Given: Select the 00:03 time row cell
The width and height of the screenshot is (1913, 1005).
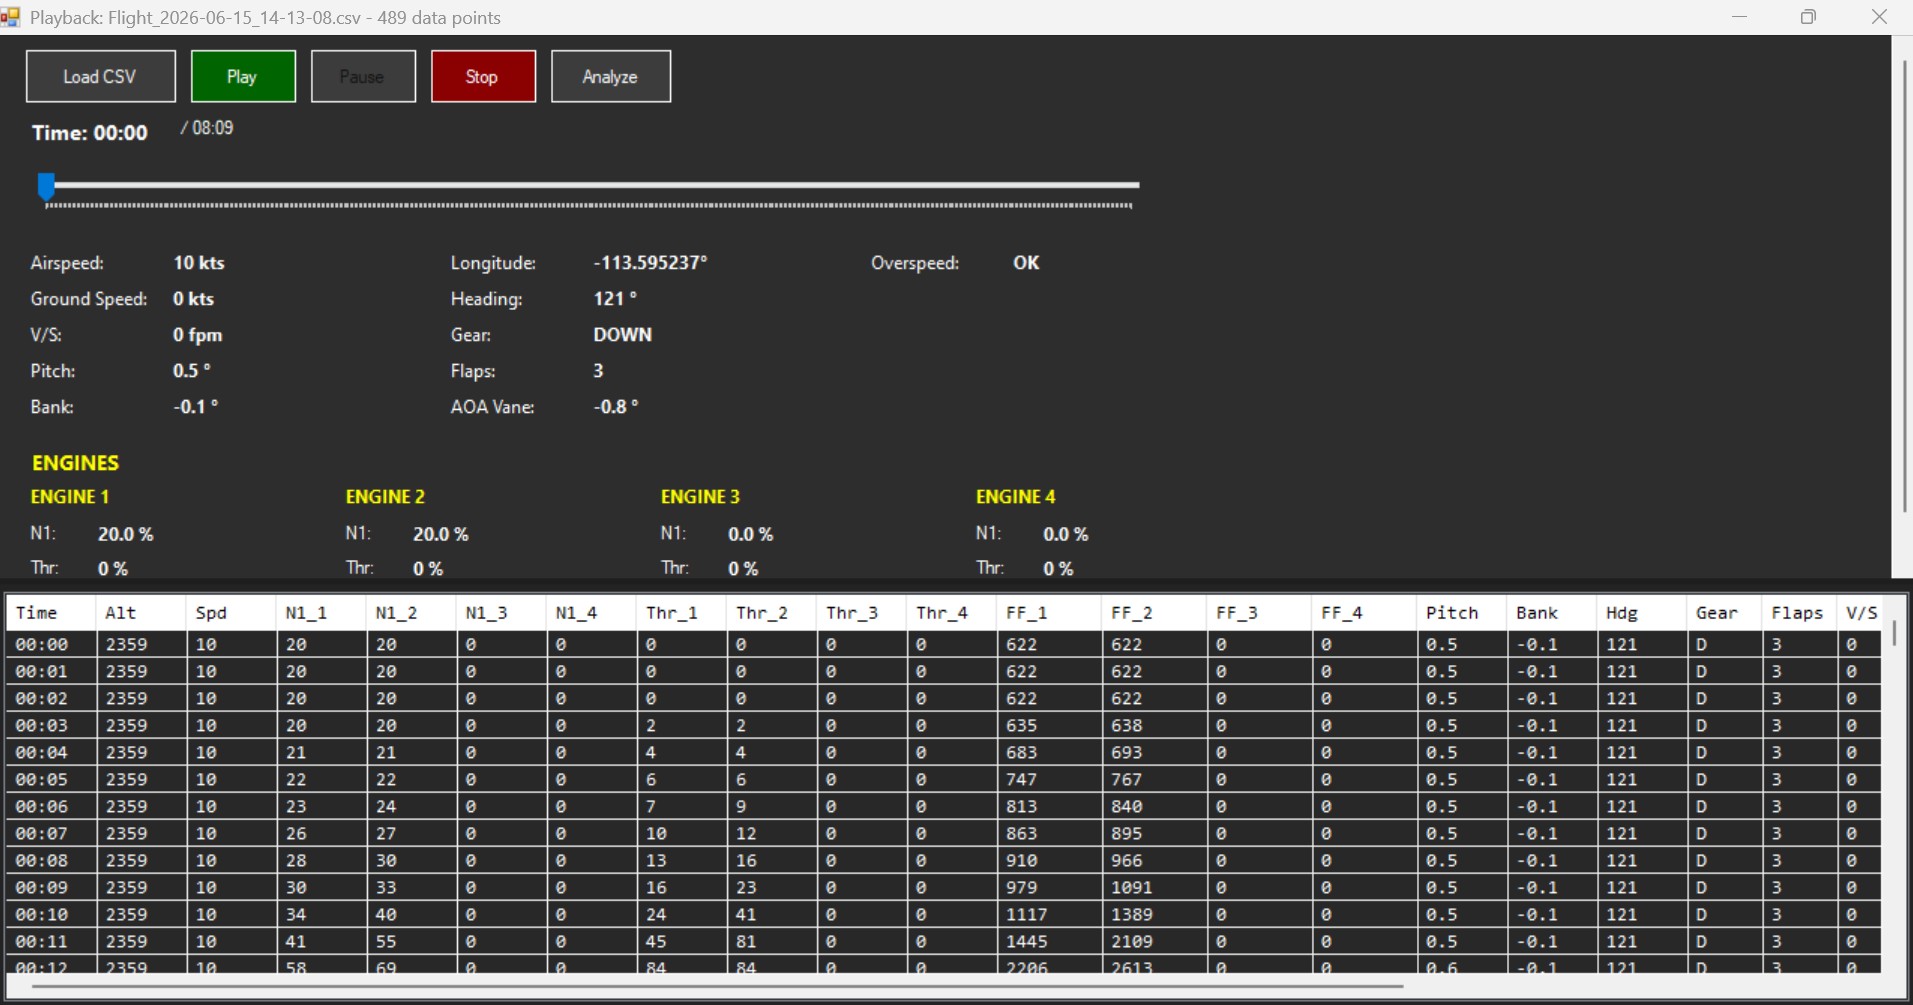Looking at the screenshot, I should point(51,726).
